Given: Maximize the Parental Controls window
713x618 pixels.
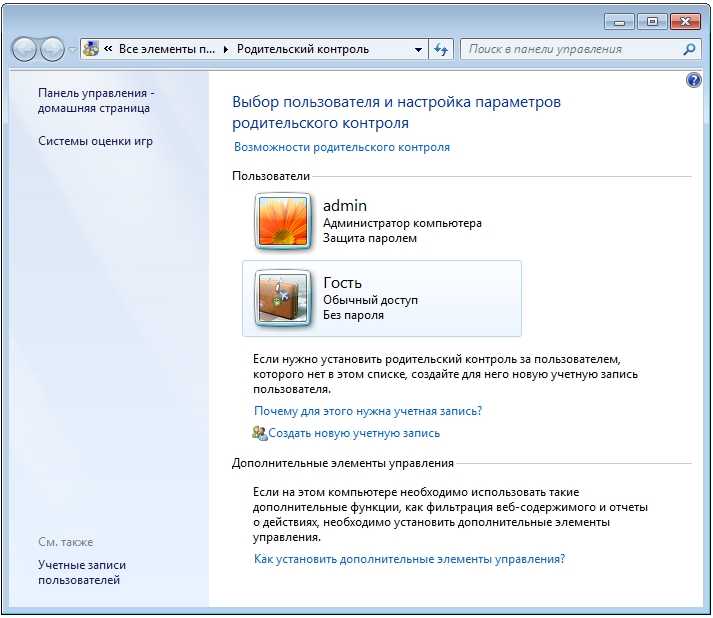Looking at the screenshot, I should tap(652, 21).
